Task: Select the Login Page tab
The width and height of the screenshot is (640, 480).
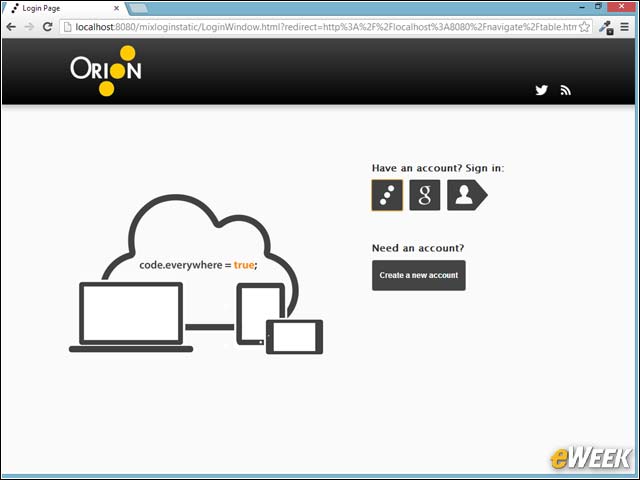Action: [65, 8]
